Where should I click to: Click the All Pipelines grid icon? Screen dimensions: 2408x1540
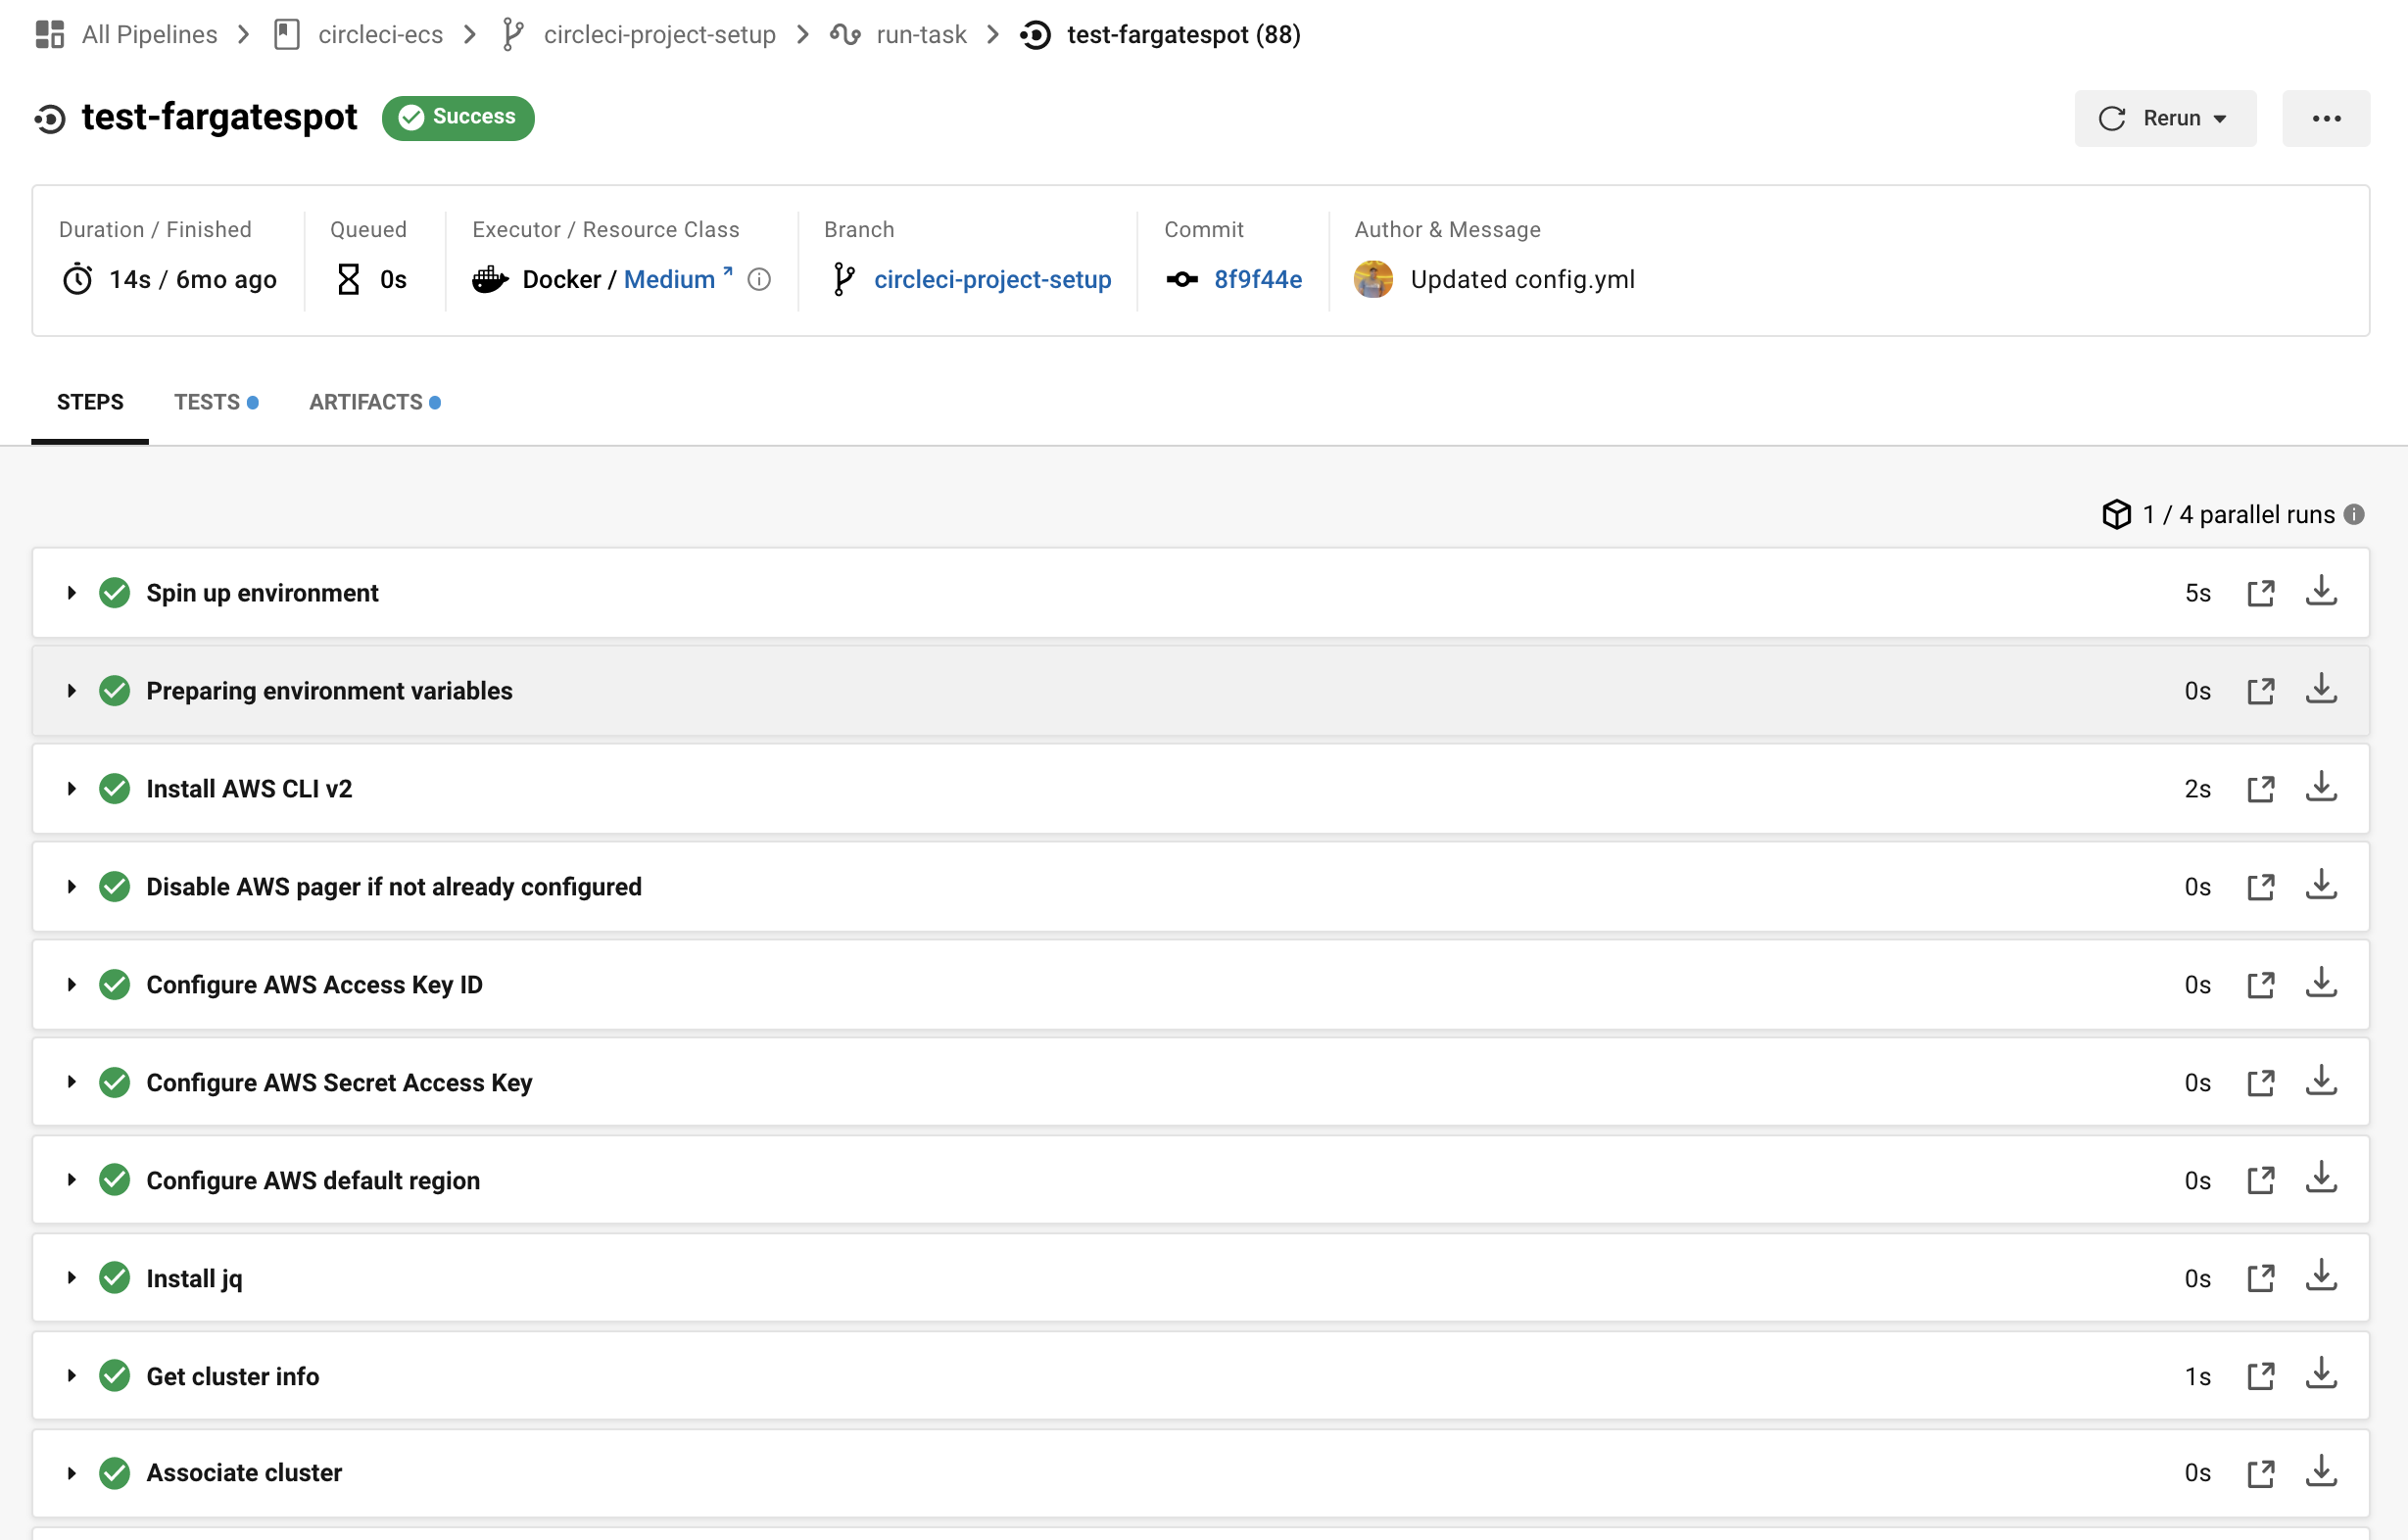[49, 33]
